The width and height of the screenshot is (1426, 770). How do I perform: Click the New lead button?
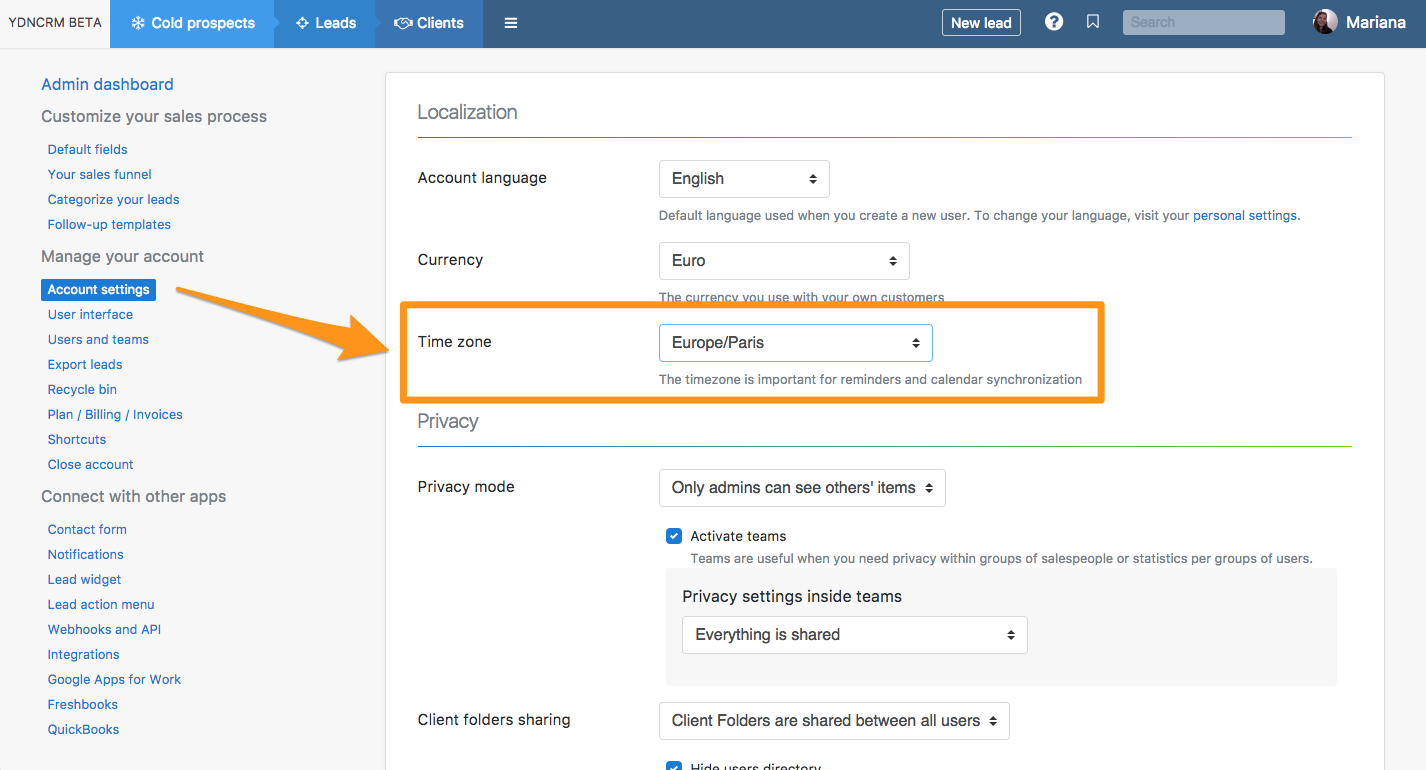click(980, 23)
